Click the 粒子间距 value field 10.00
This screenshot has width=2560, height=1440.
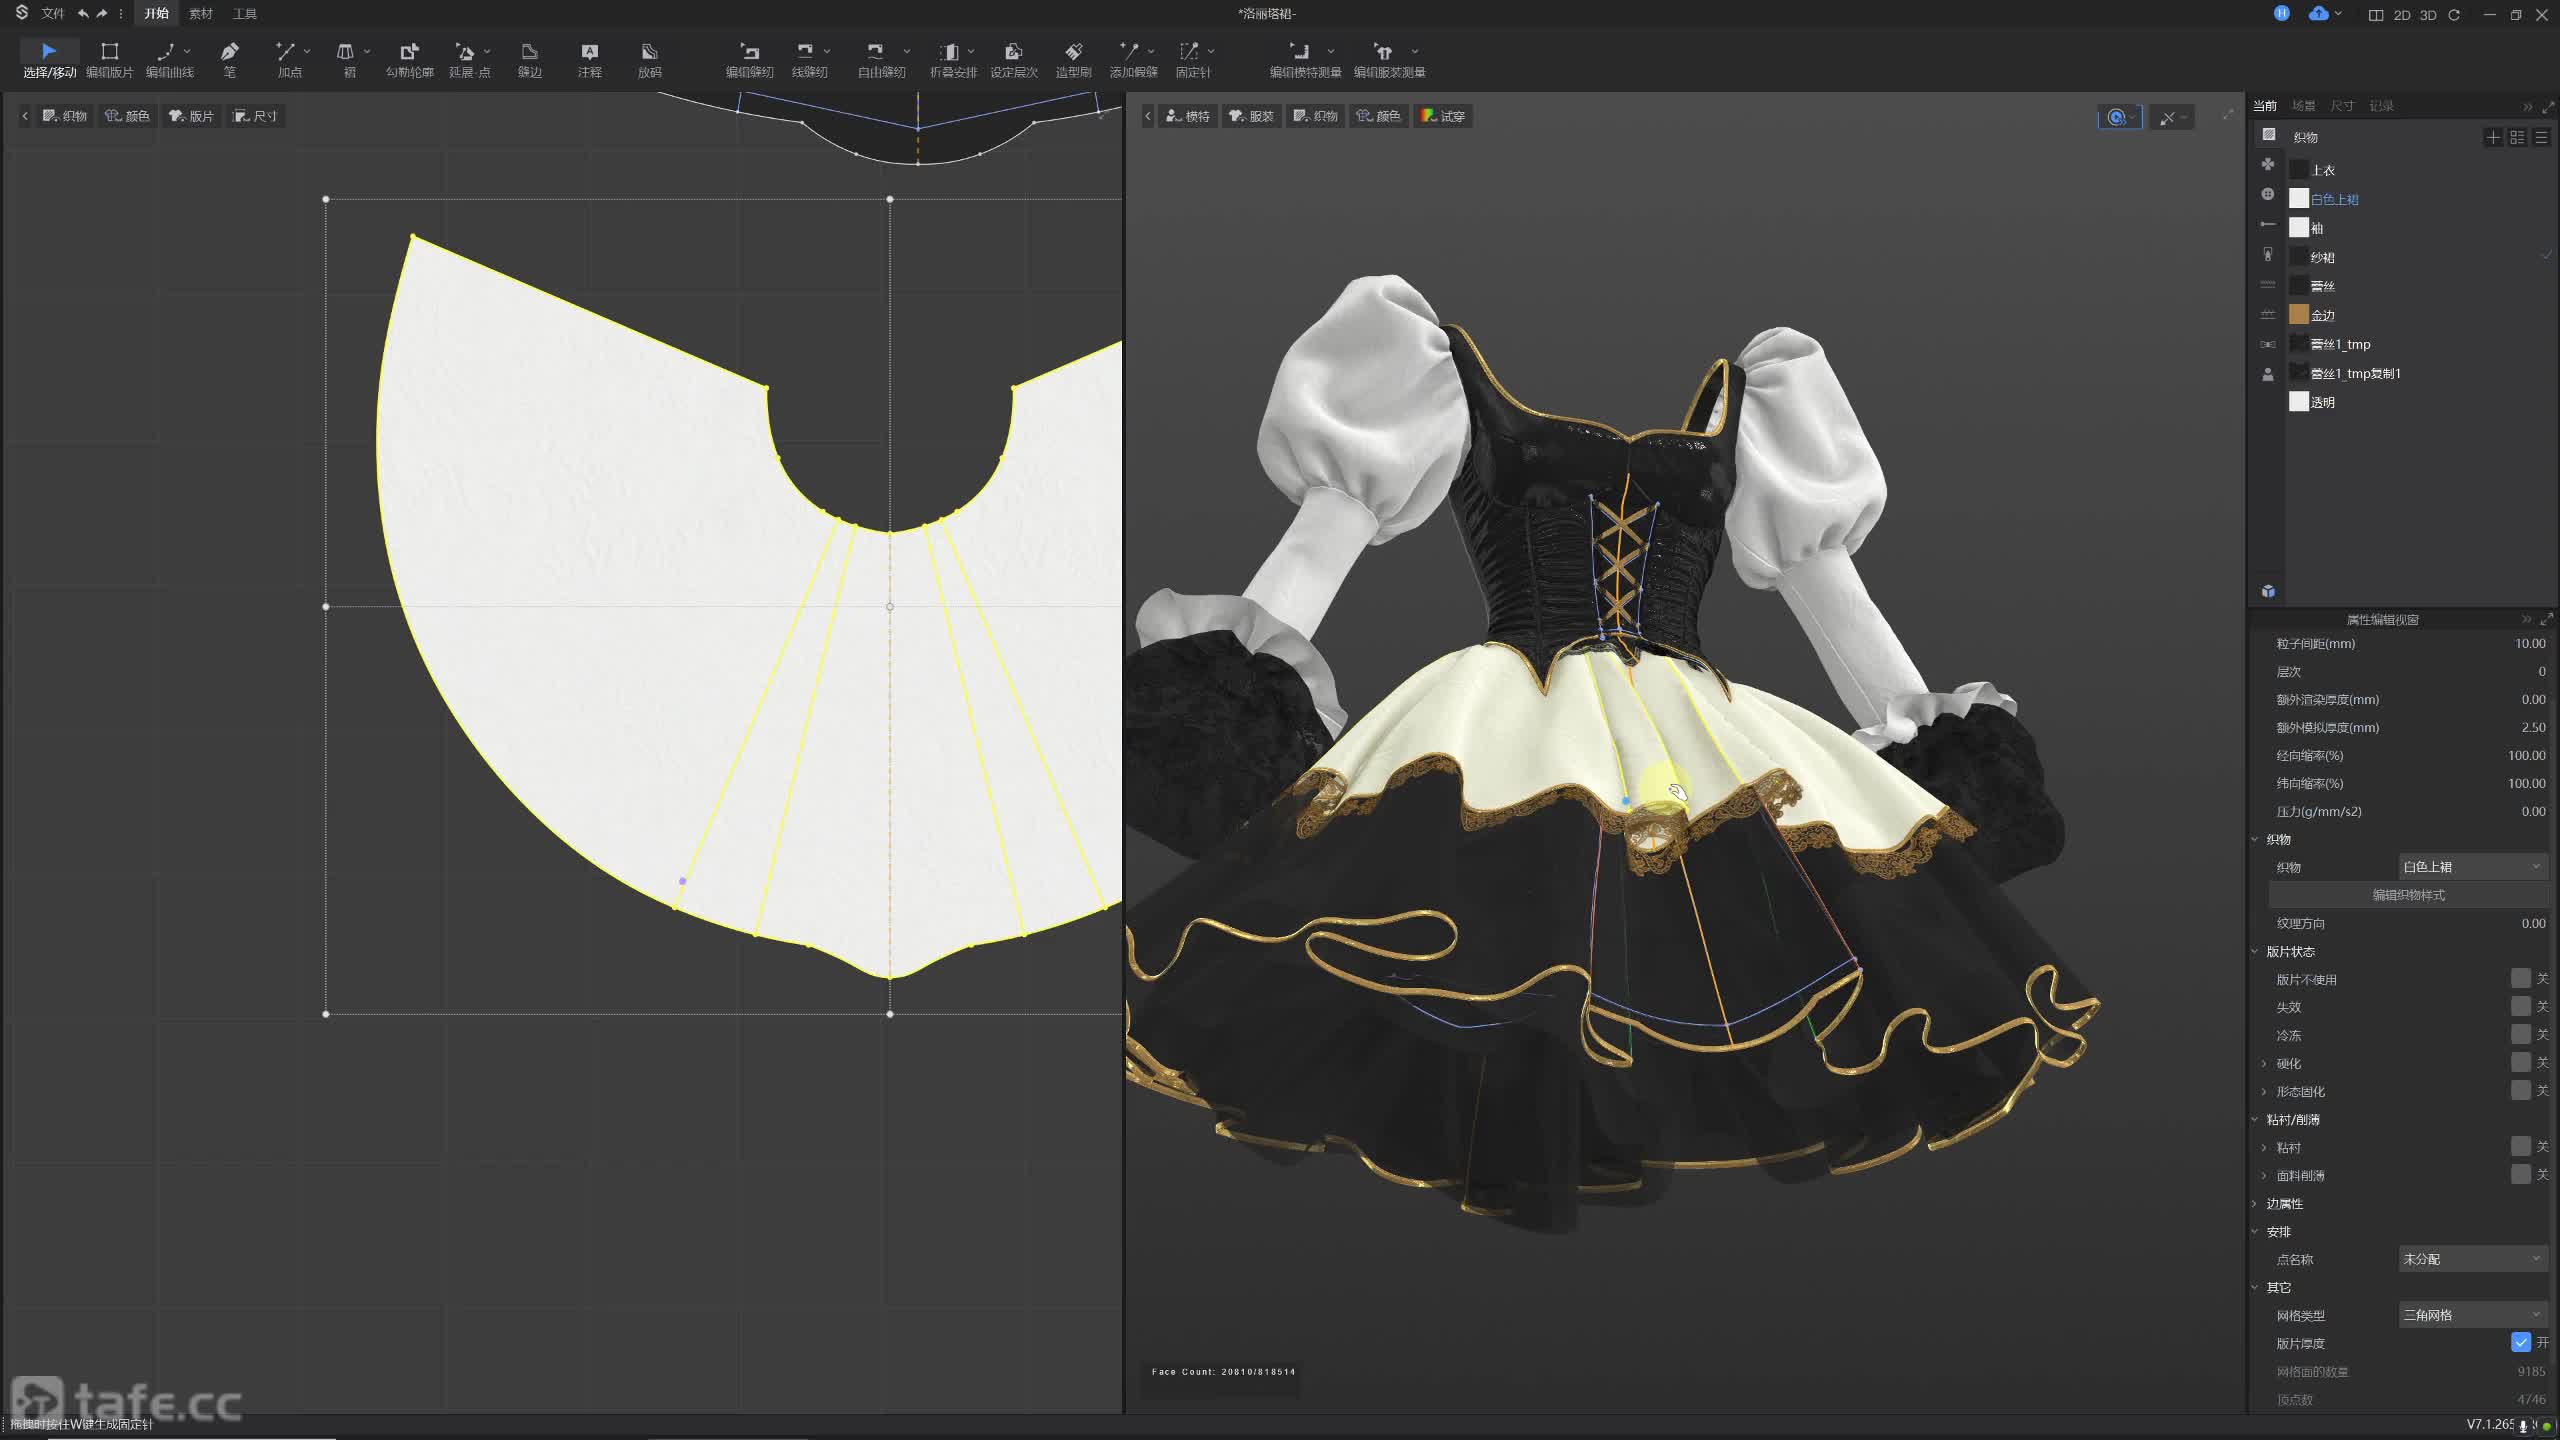tap(2530, 644)
